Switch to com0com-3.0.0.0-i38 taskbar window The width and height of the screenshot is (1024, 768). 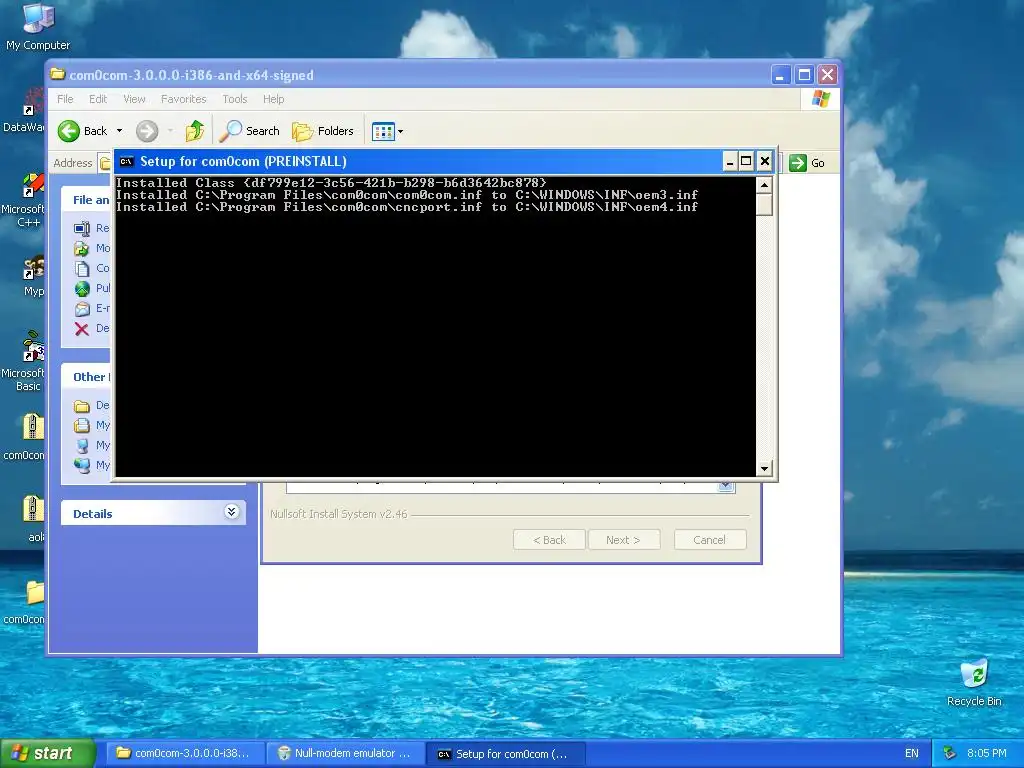tap(185, 754)
